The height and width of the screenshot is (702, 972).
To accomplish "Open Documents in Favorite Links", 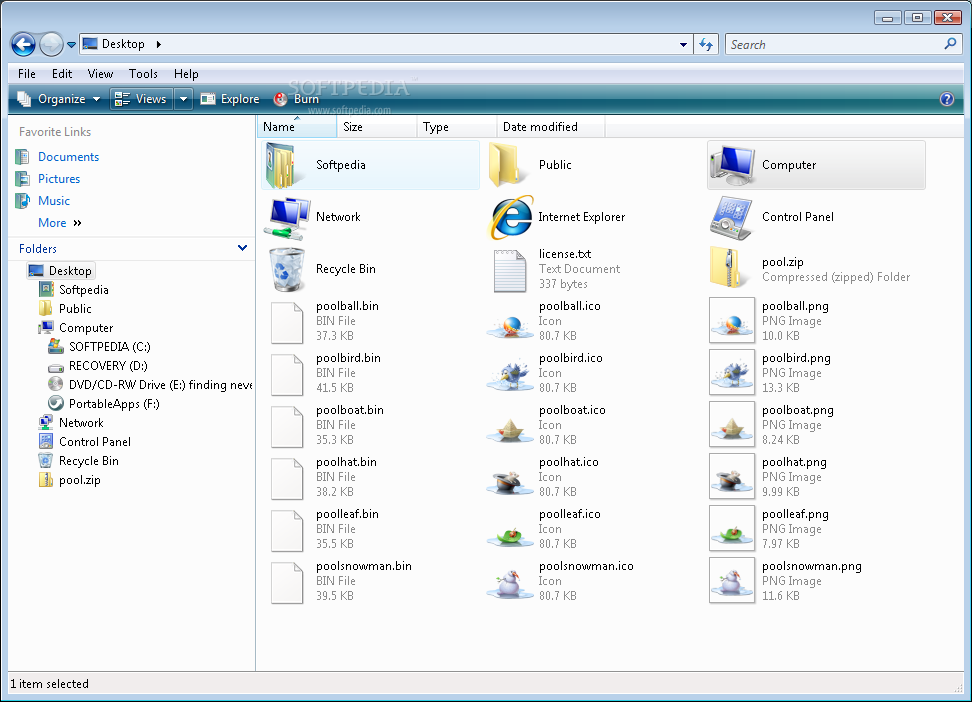I will [68, 157].
